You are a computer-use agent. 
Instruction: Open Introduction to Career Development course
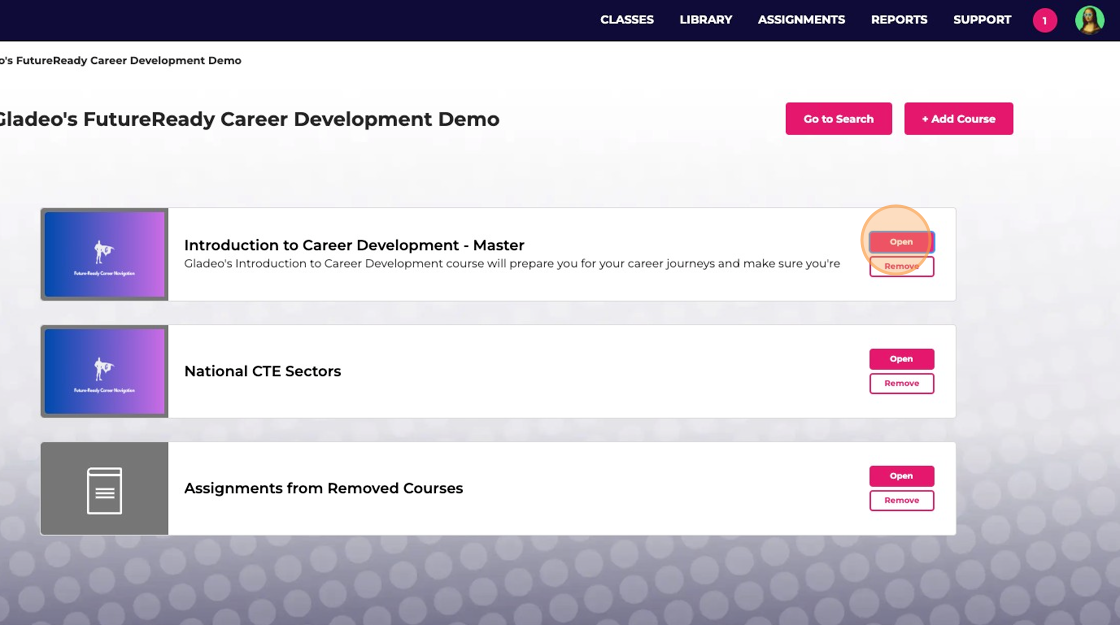click(901, 242)
